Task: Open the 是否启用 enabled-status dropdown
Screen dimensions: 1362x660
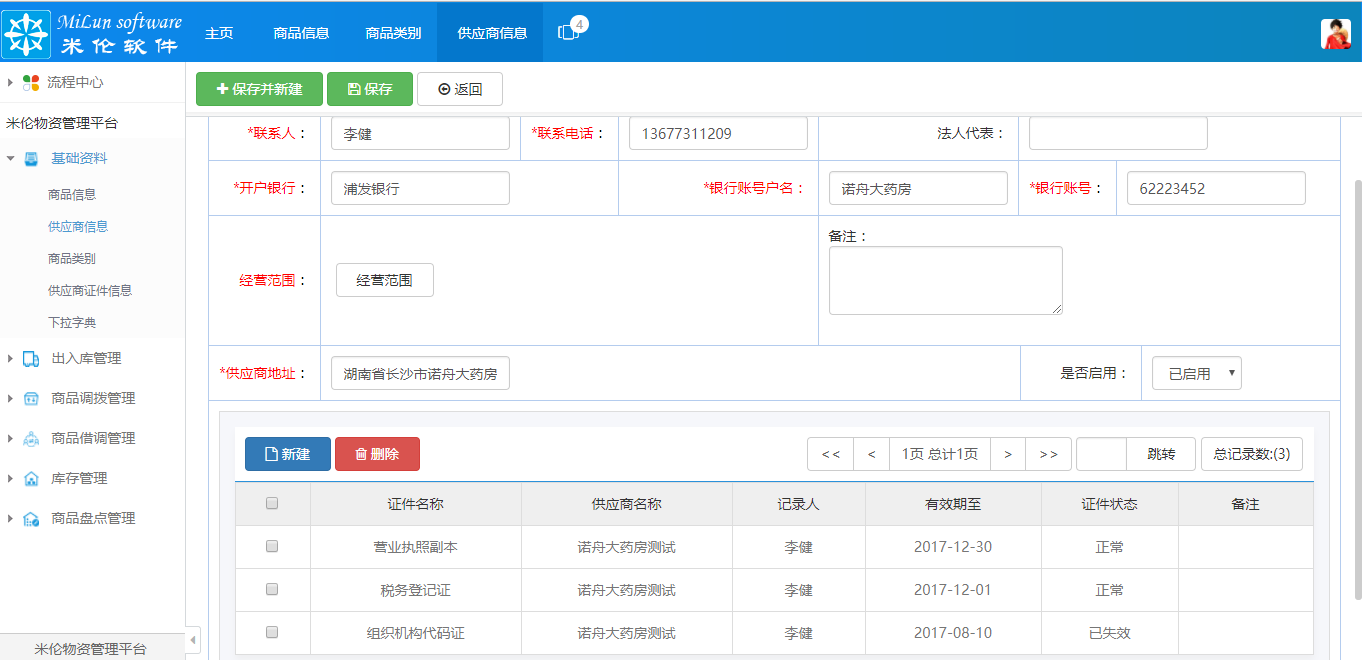Action: [1196, 372]
